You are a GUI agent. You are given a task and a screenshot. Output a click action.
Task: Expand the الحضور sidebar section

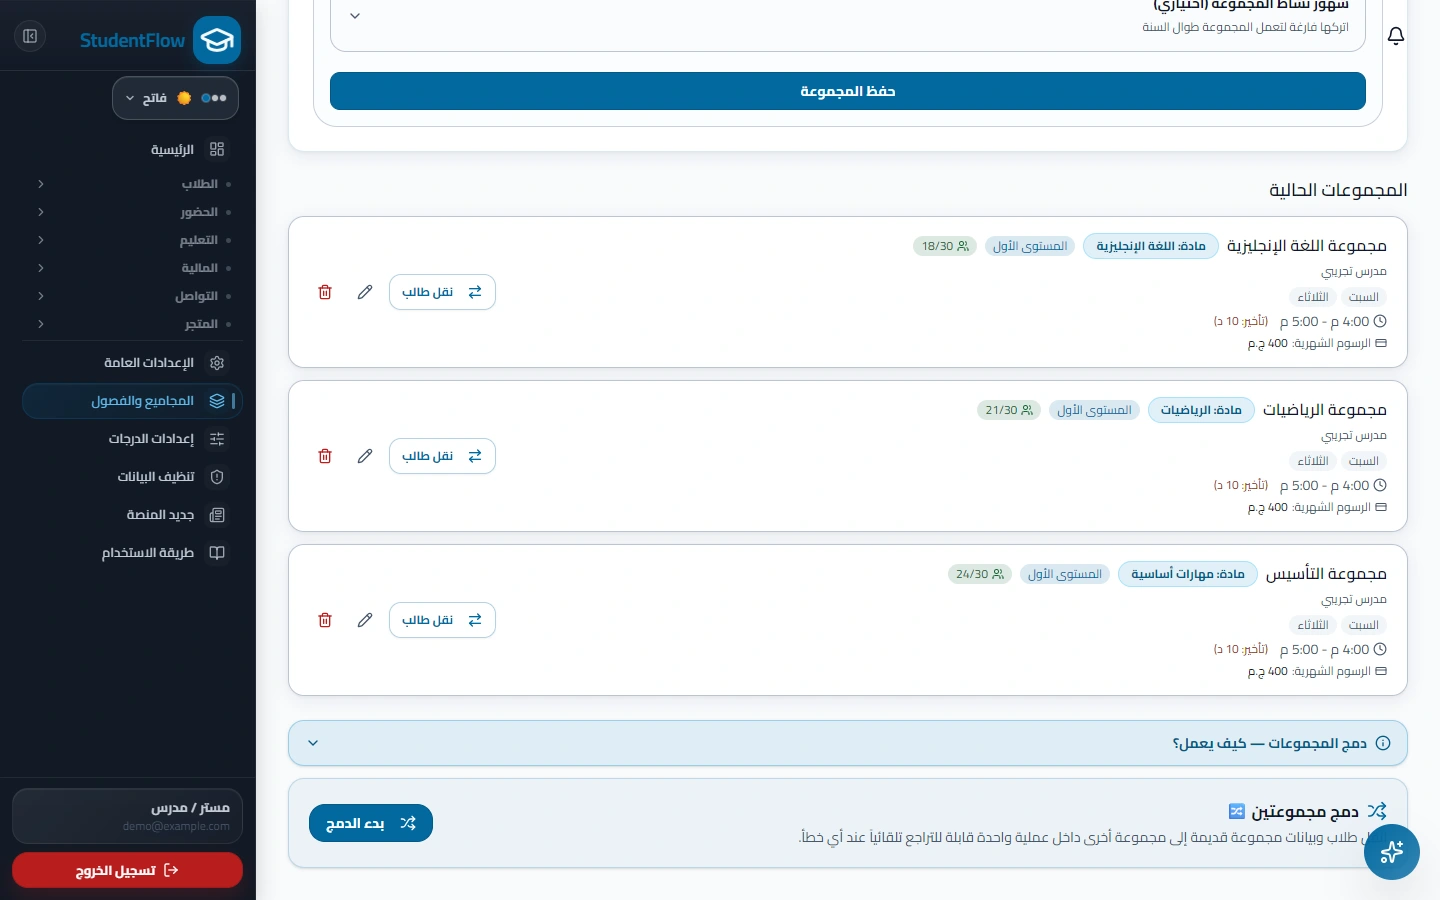131,212
